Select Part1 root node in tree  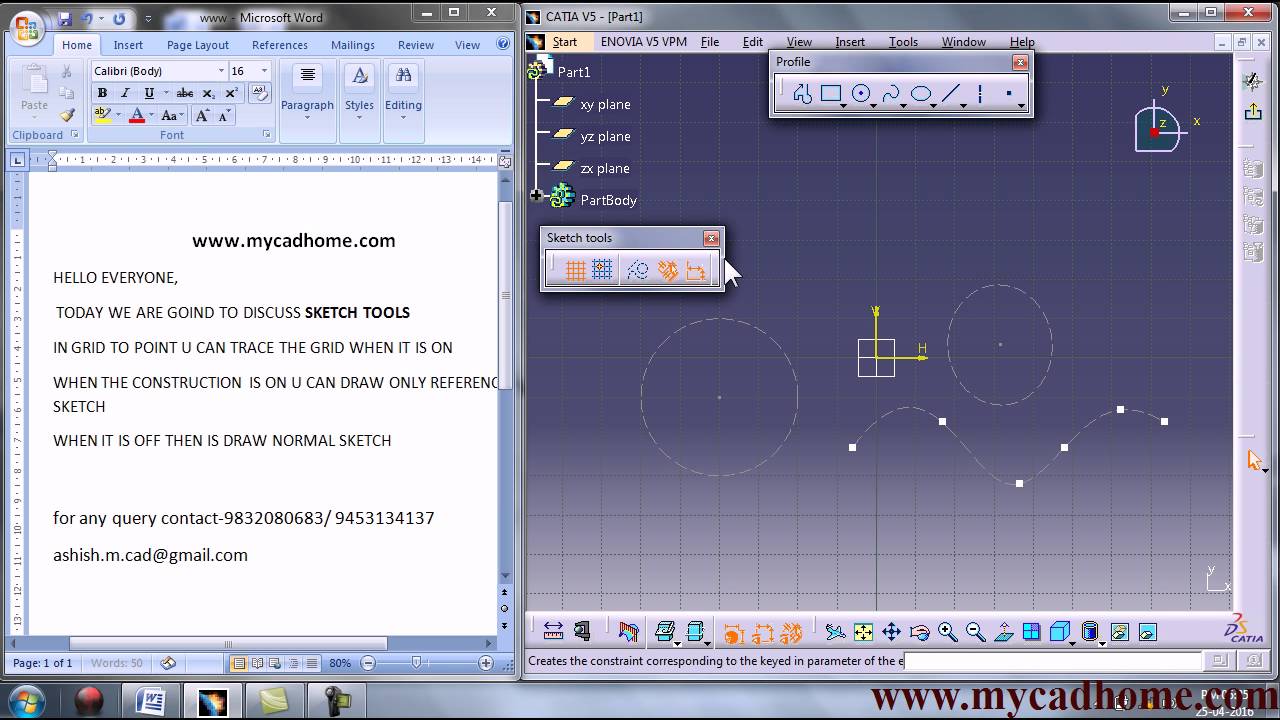[x=574, y=72]
